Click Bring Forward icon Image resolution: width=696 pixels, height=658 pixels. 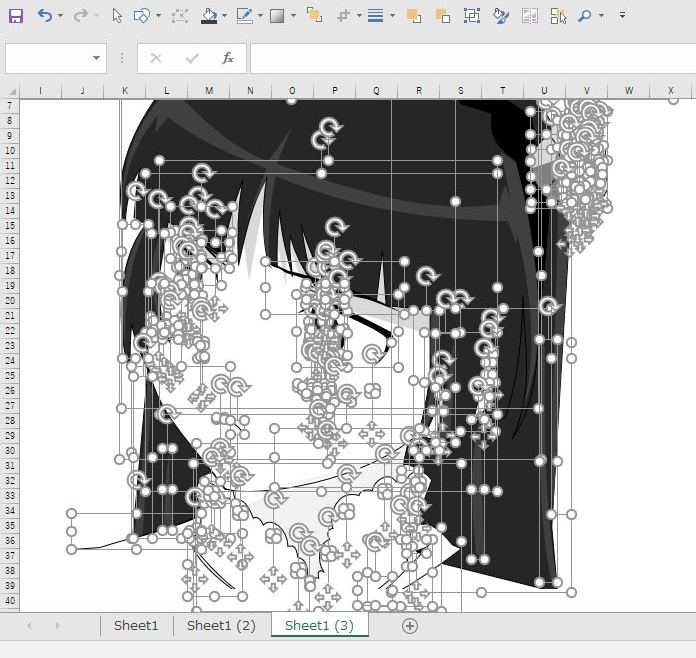pyautogui.click(x=414, y=16)
